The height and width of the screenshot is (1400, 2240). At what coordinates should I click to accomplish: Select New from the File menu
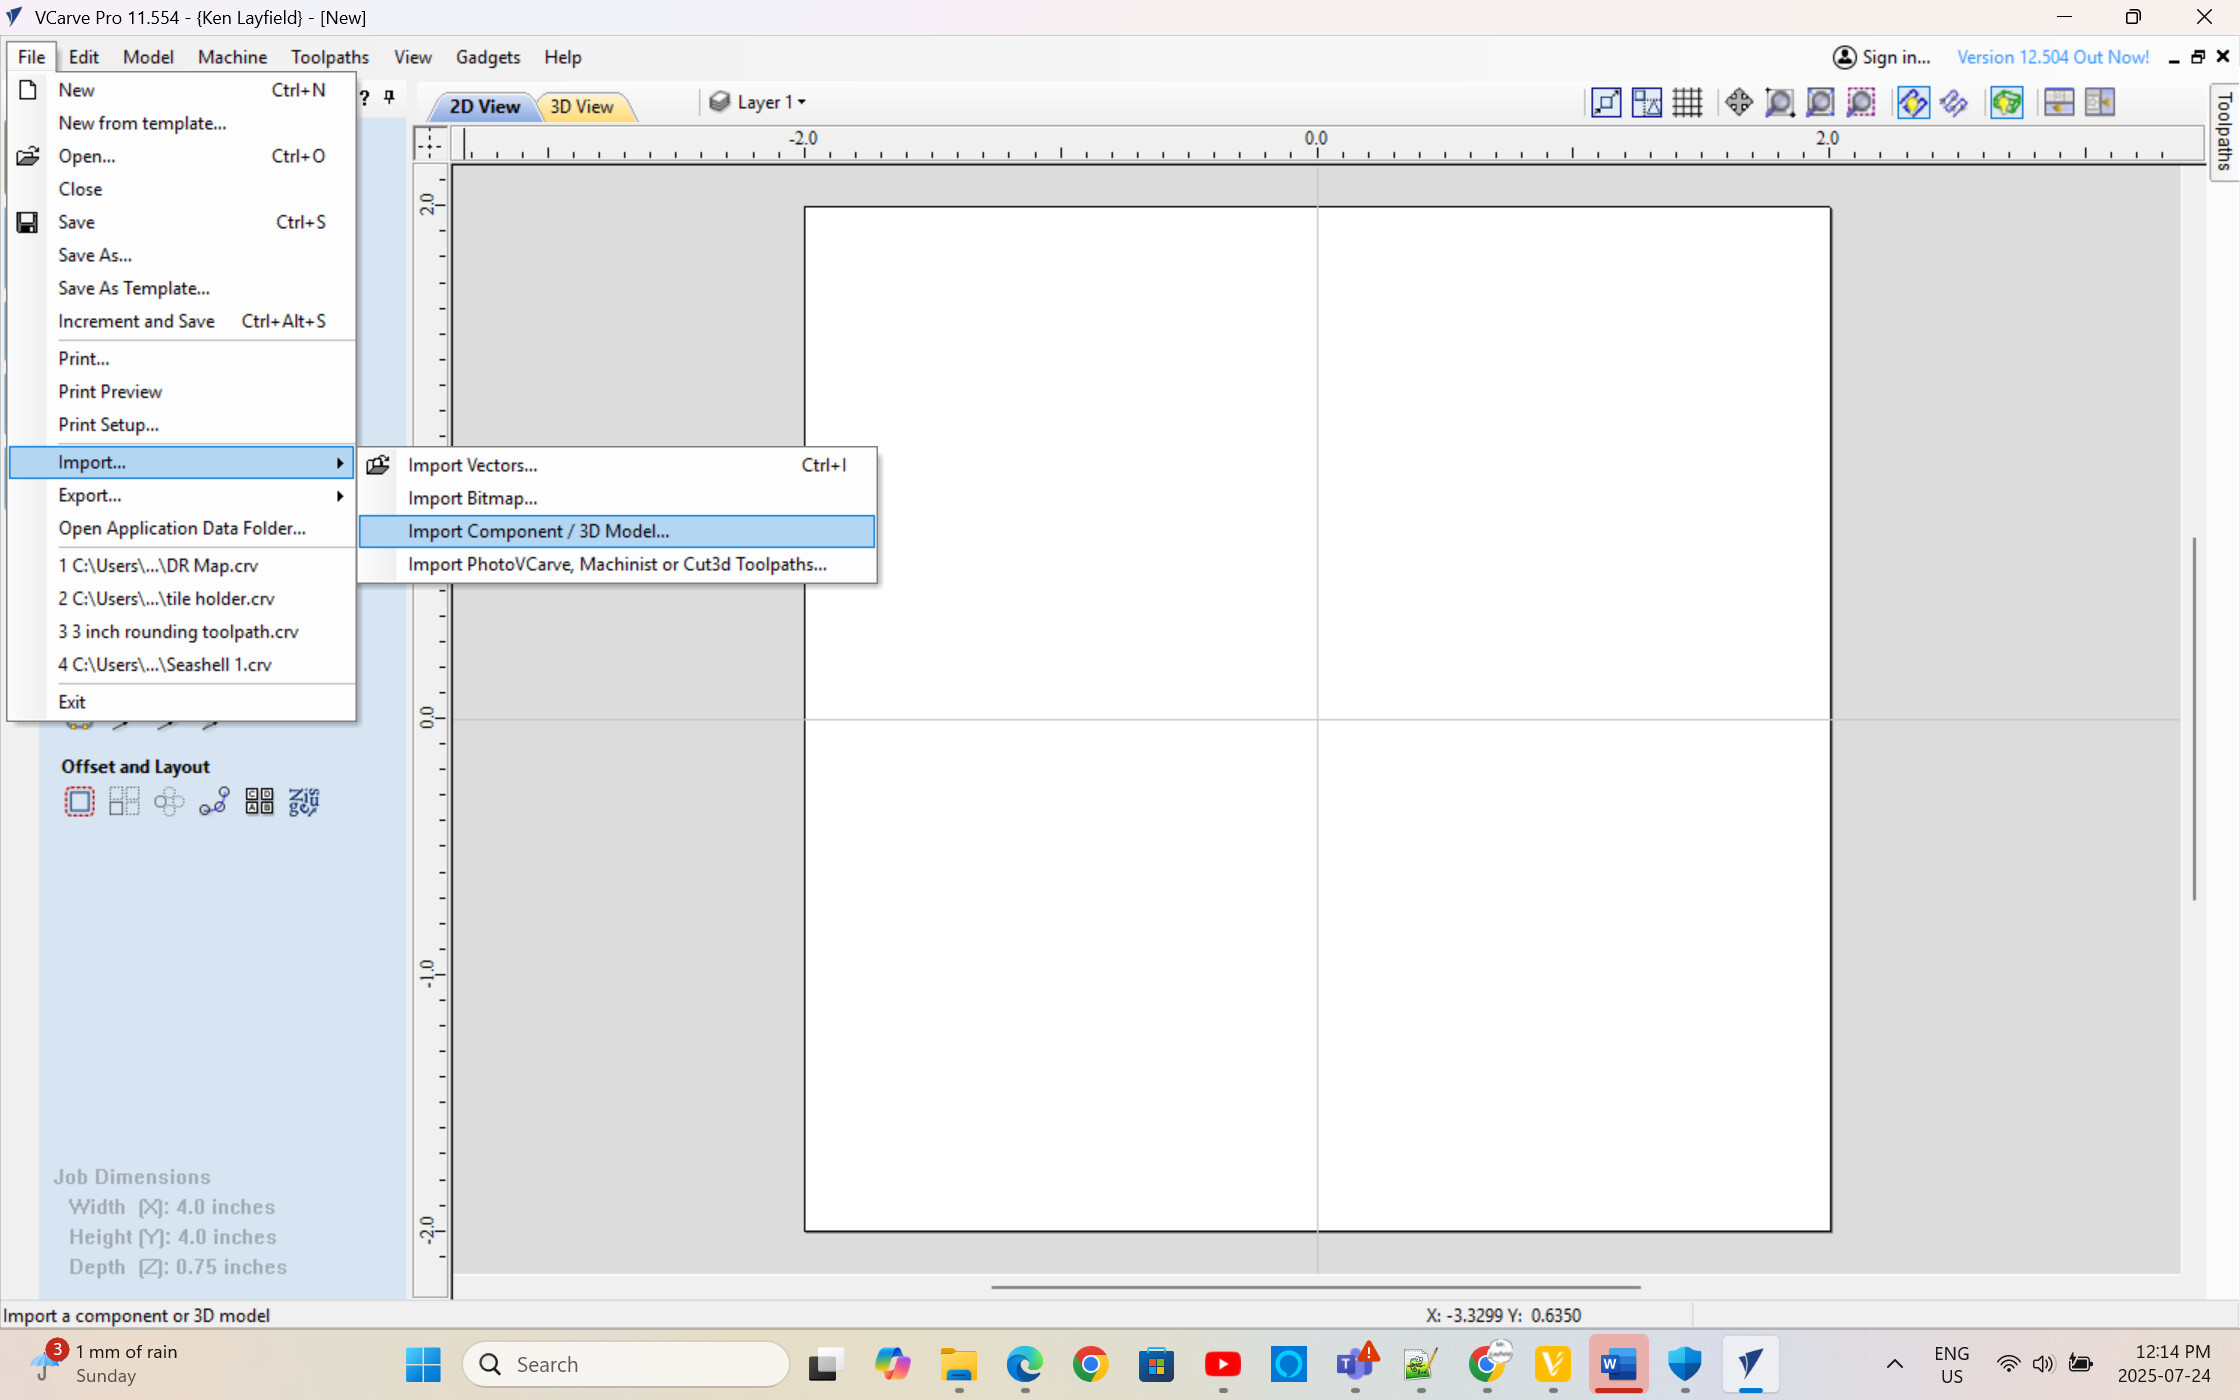click(x=181, y=90)
